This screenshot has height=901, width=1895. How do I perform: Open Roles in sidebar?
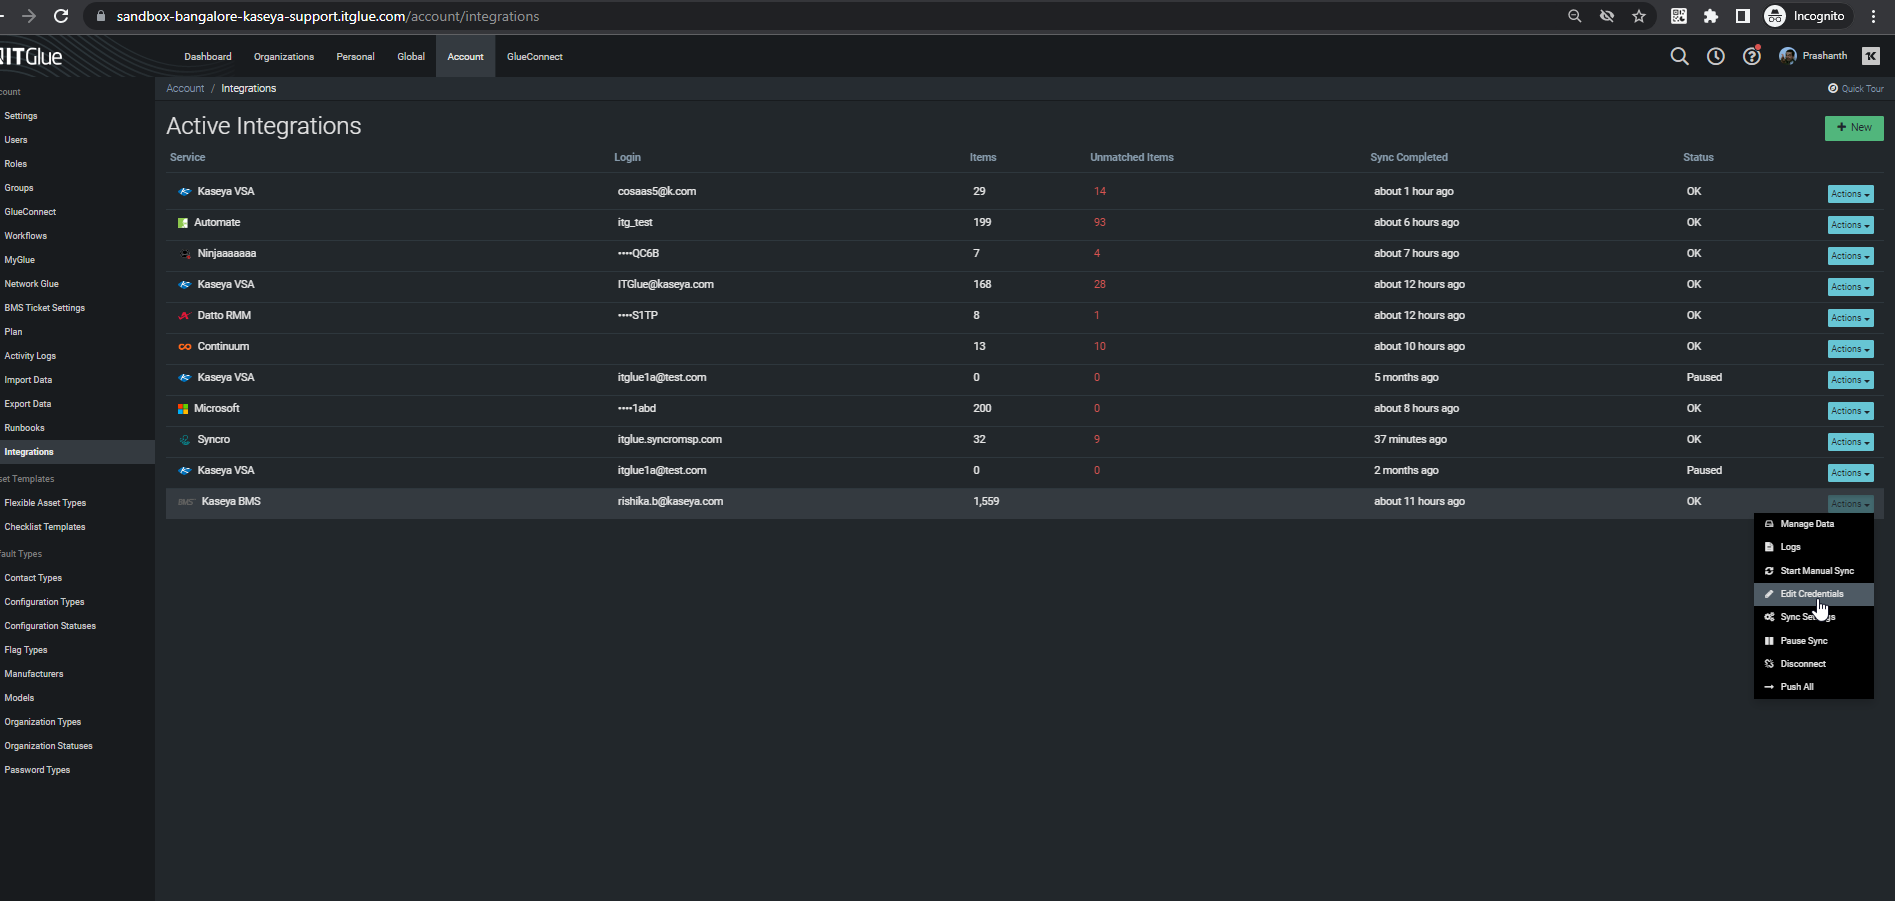click(x=16, y=164)
